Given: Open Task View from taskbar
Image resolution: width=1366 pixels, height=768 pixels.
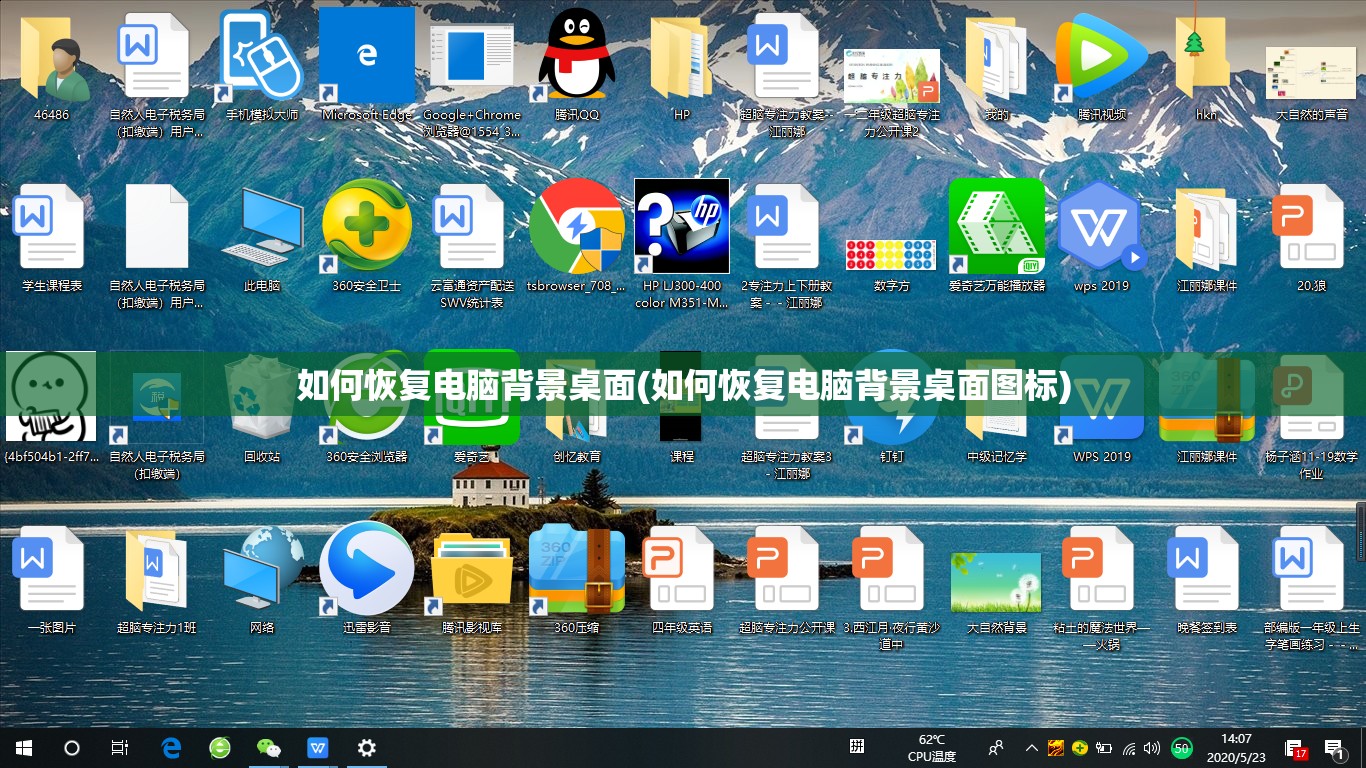Looking at the screenshot, I should click(119, 747).
